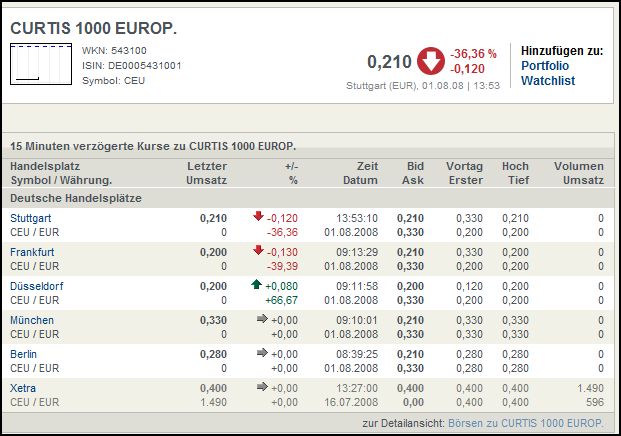Select ISIN DE0005431001 text

[x=131, y=66]
